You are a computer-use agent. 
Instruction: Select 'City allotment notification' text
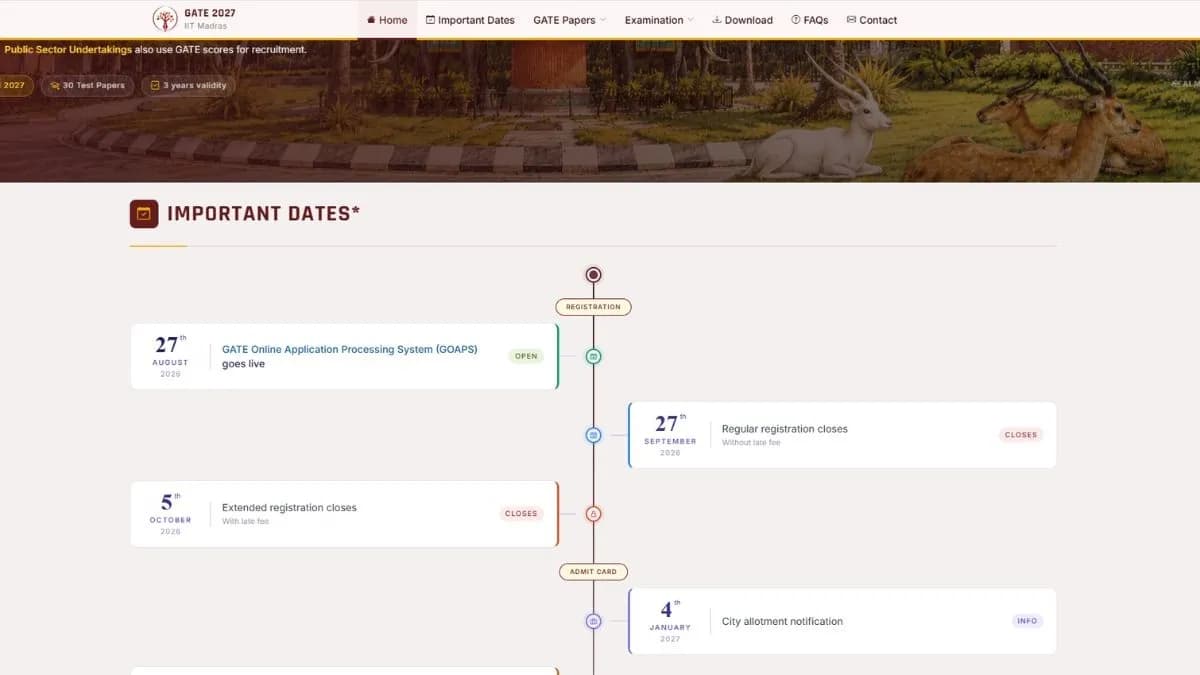coord(782,621)
